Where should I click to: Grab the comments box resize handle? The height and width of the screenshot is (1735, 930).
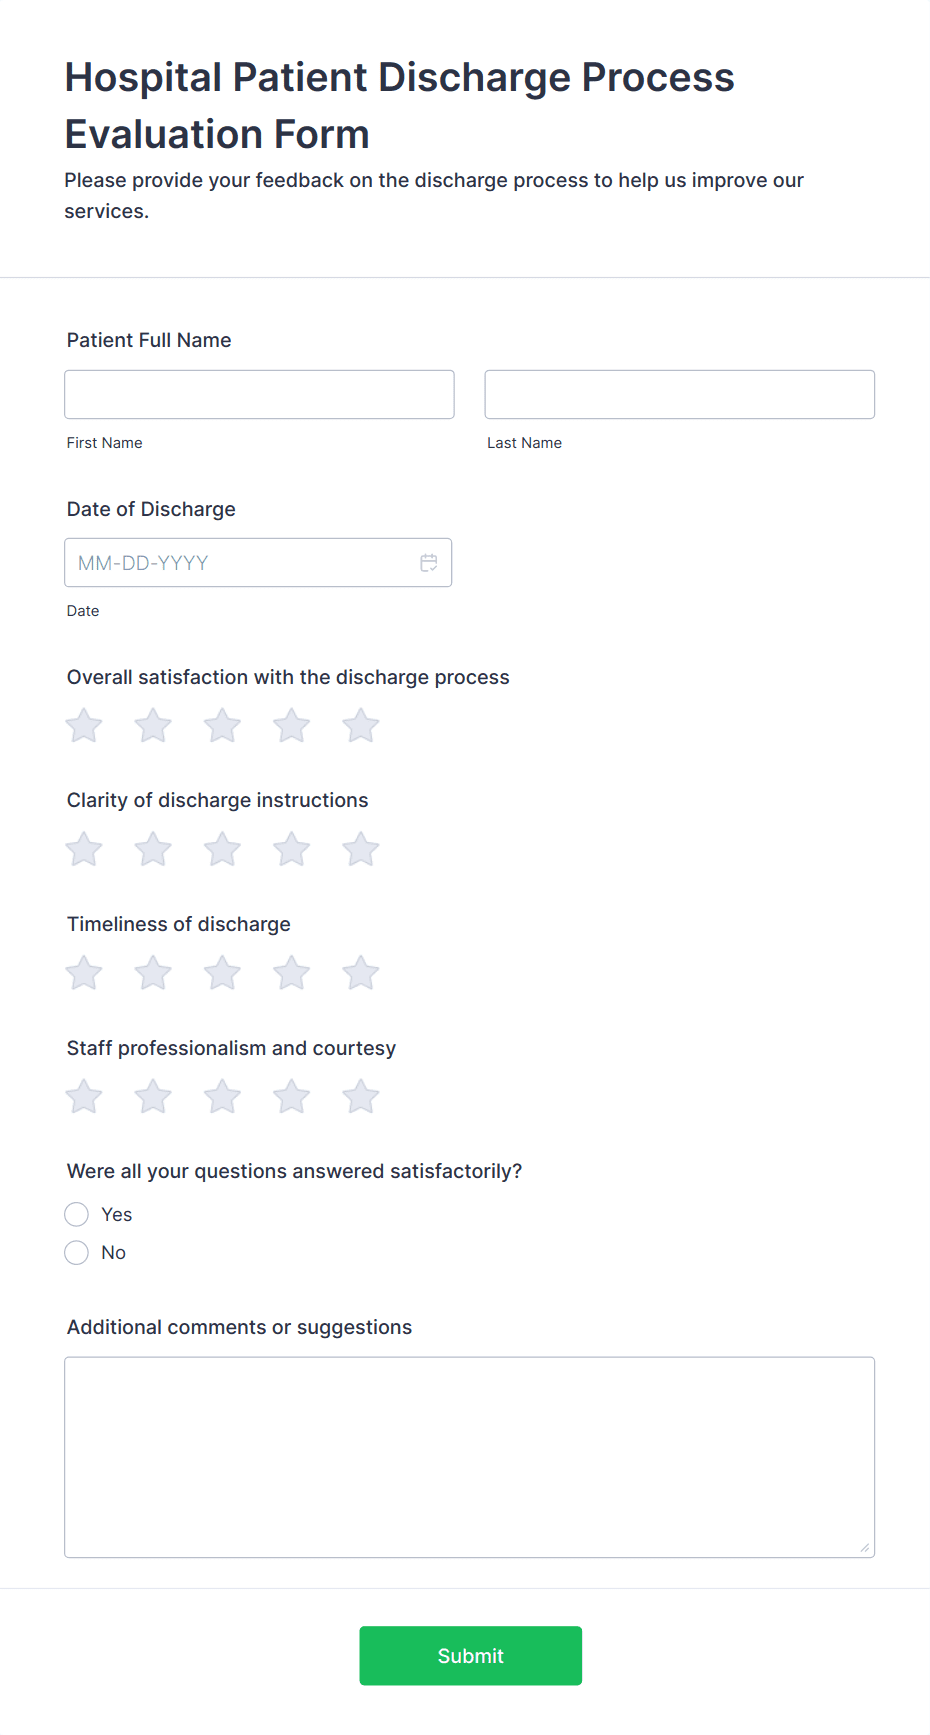(x=865, y=1548)
